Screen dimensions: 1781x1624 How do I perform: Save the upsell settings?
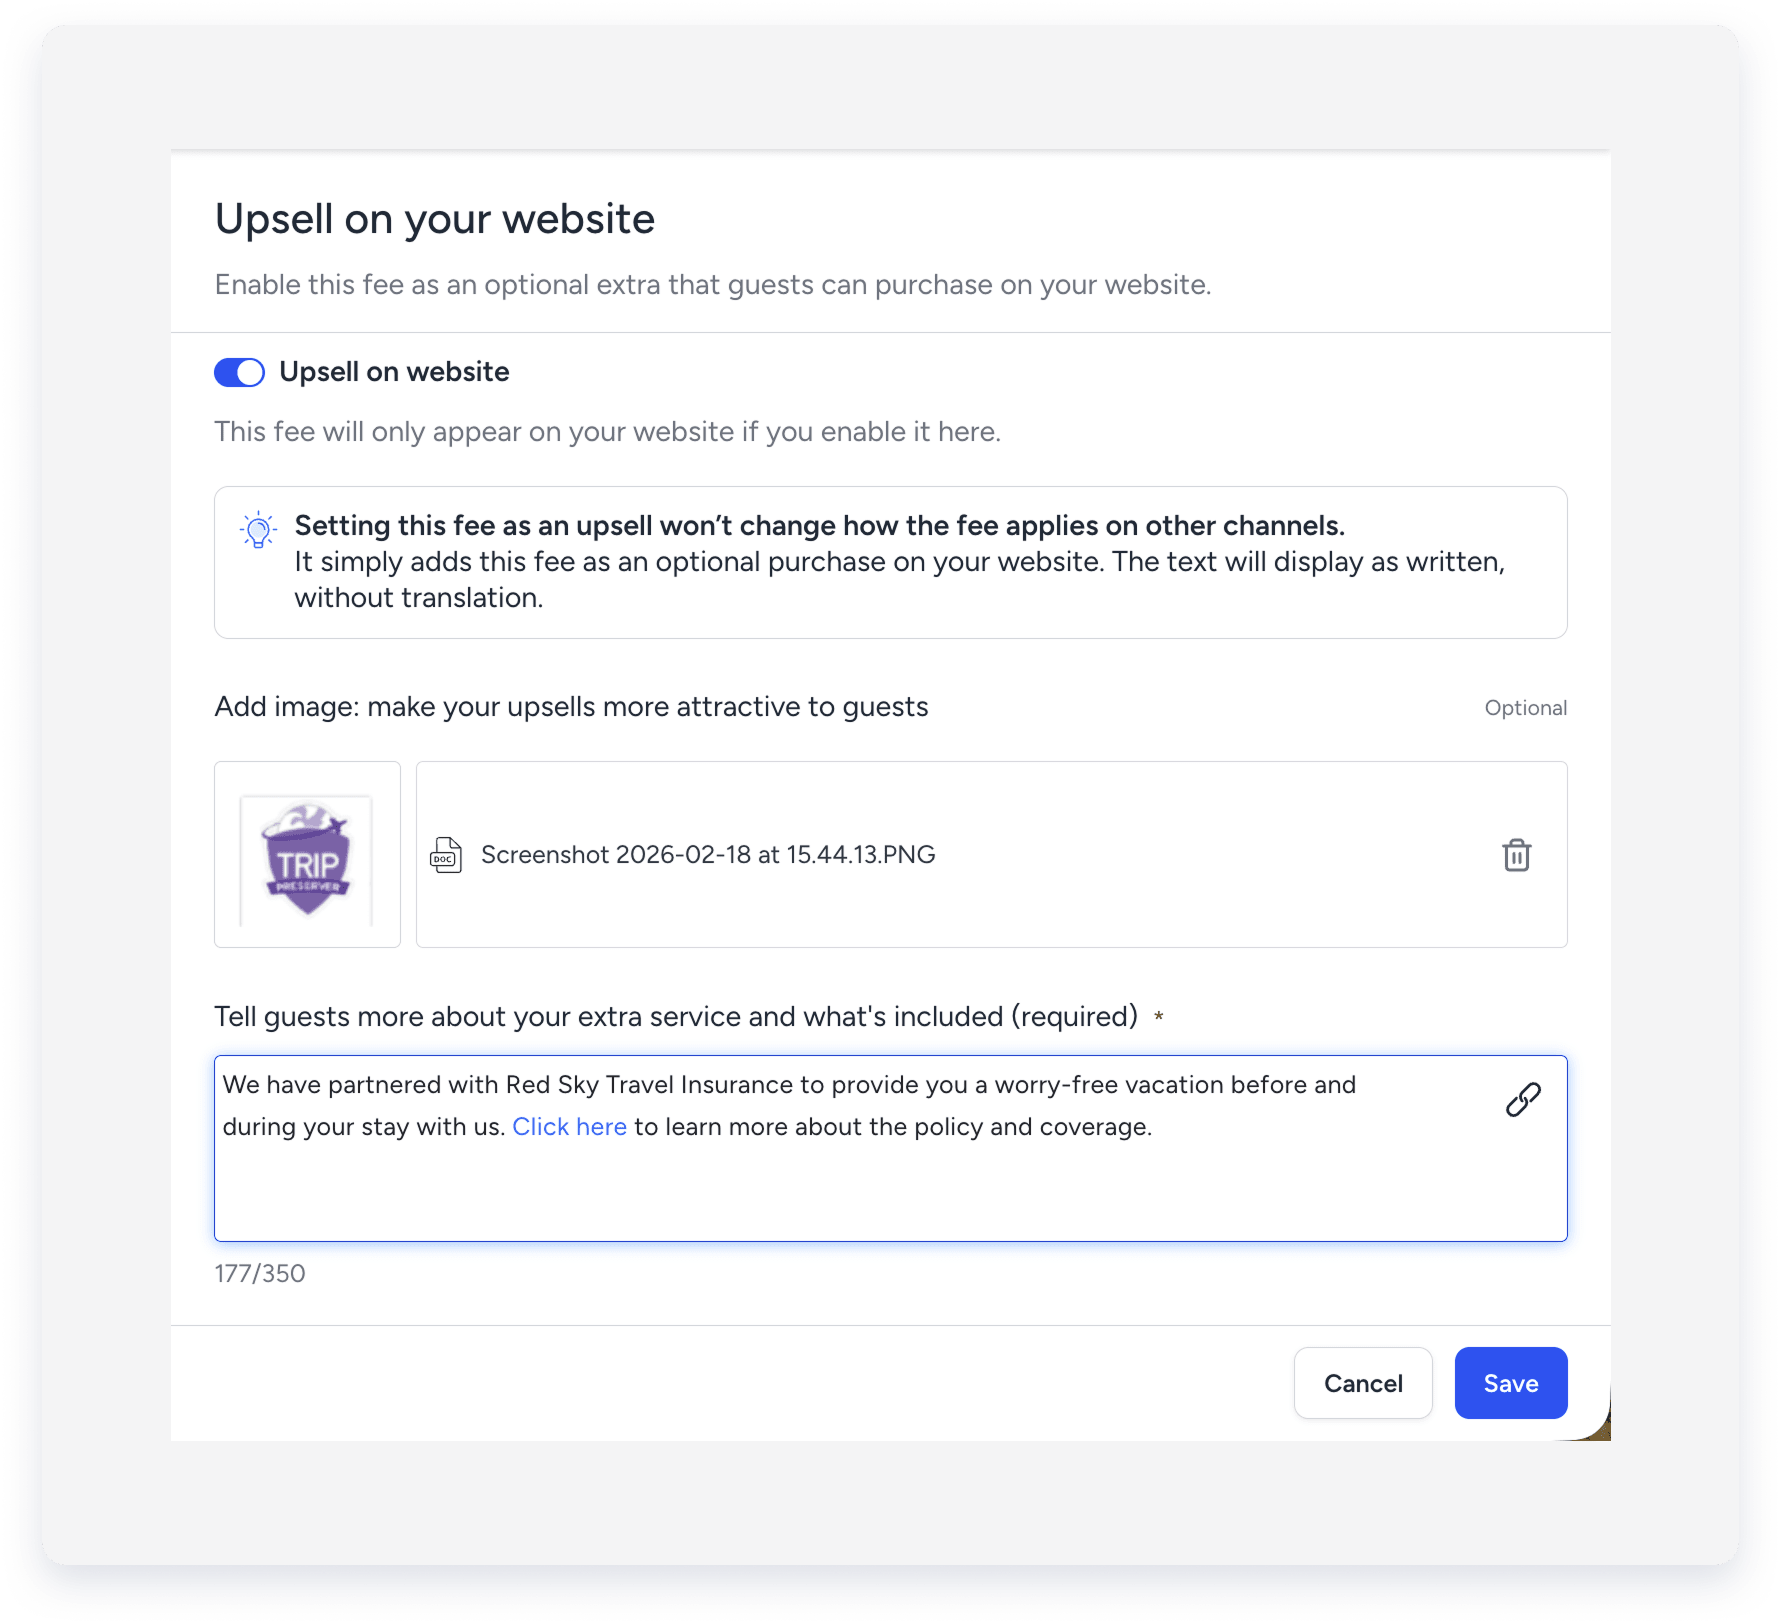click(x=1510, y=1383)
